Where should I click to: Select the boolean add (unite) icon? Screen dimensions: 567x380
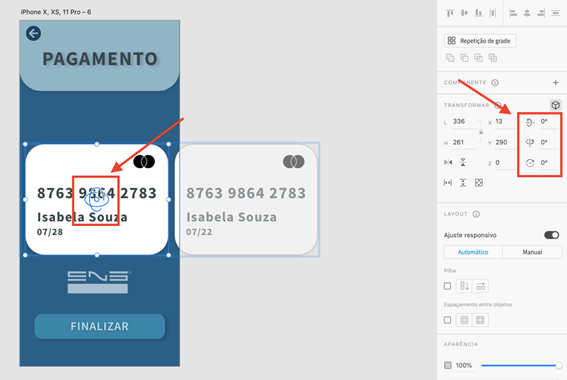click(x=450, y=58)
